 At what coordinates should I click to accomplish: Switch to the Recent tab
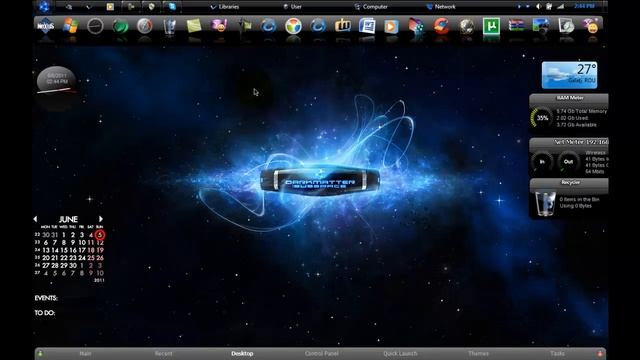[163, 353]
